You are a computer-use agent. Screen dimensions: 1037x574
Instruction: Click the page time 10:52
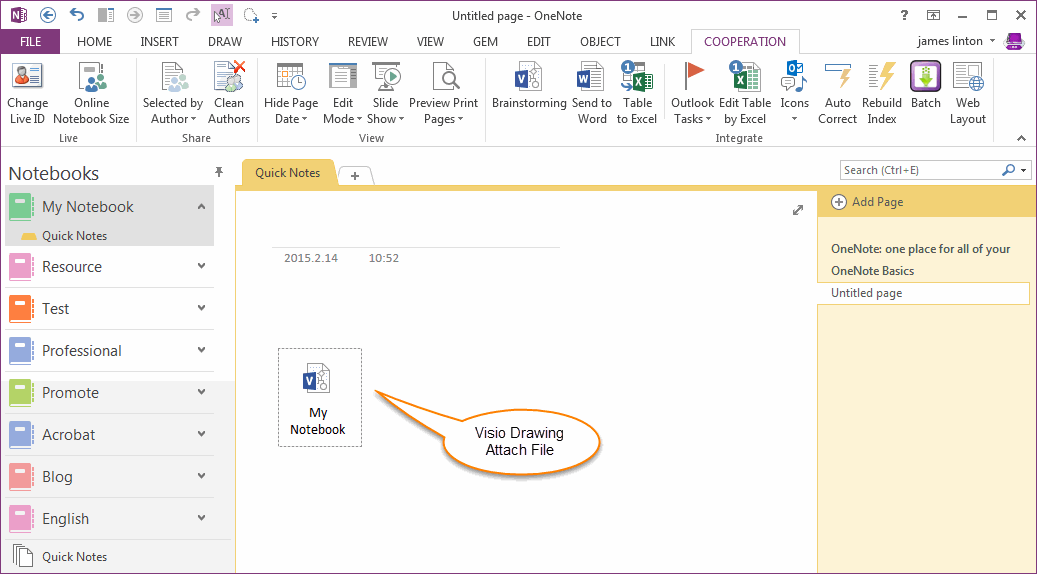(384, 258)
